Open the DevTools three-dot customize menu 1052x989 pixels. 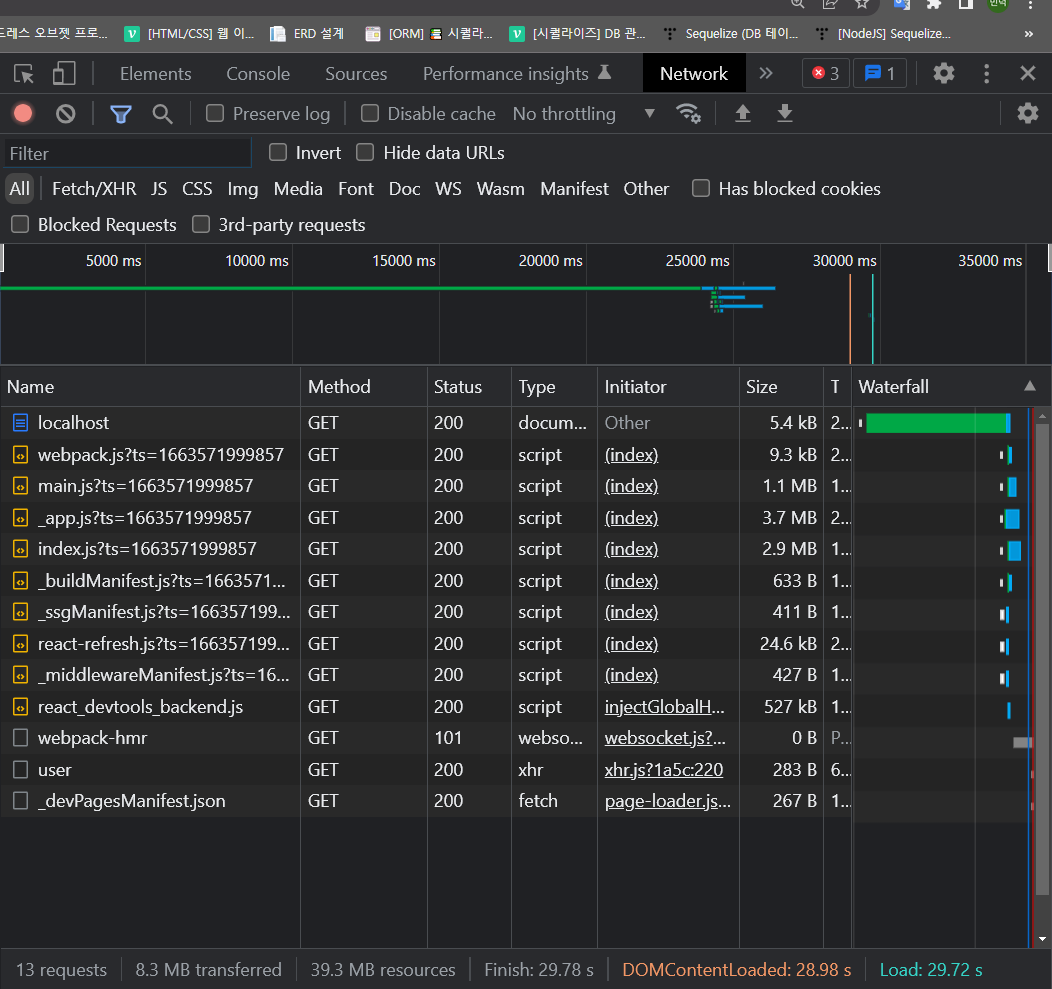click(987, 74)
